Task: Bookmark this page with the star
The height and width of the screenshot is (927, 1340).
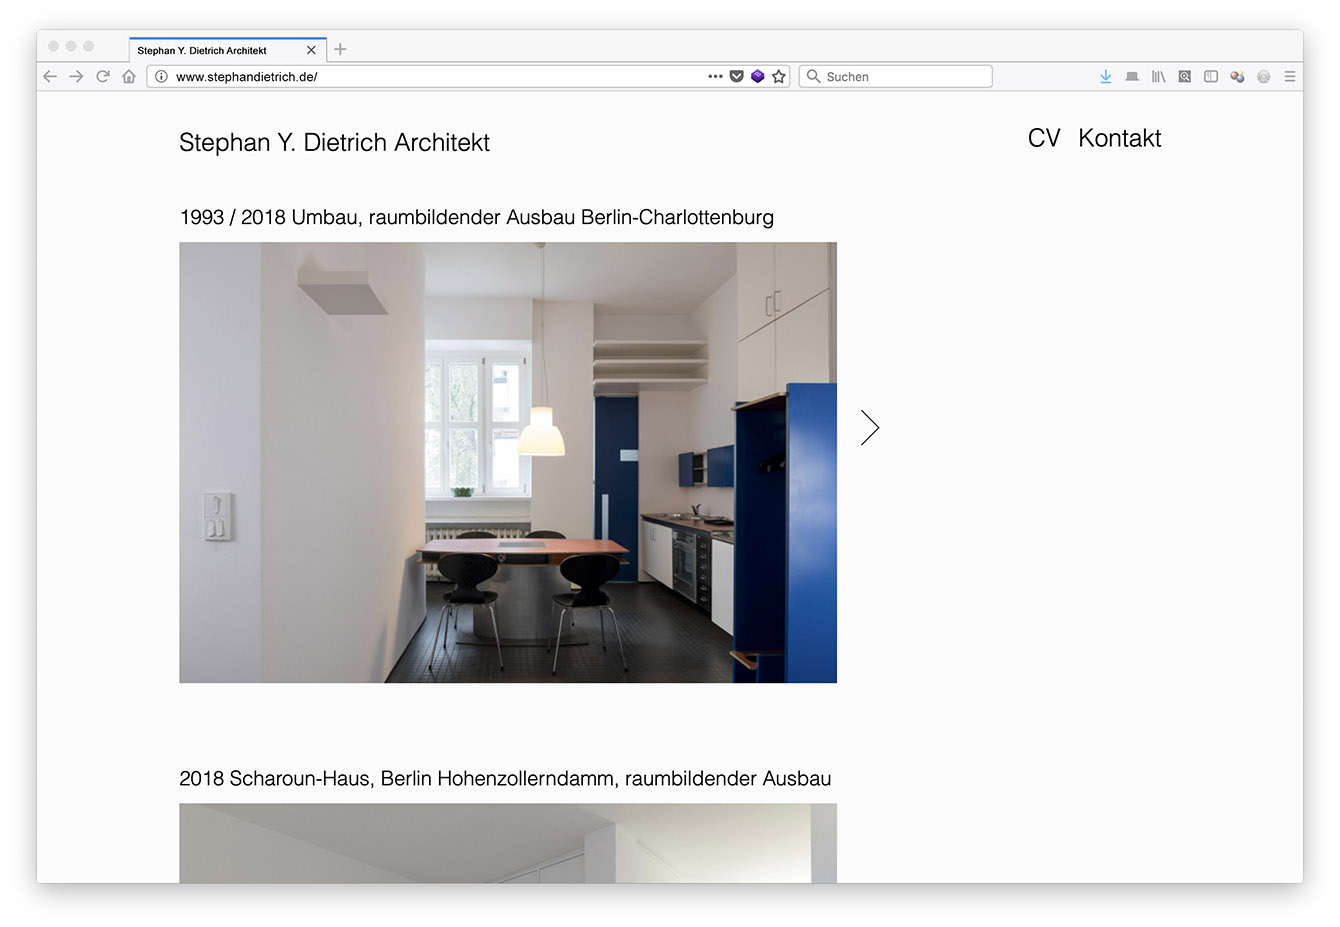Action: (779, 76)
